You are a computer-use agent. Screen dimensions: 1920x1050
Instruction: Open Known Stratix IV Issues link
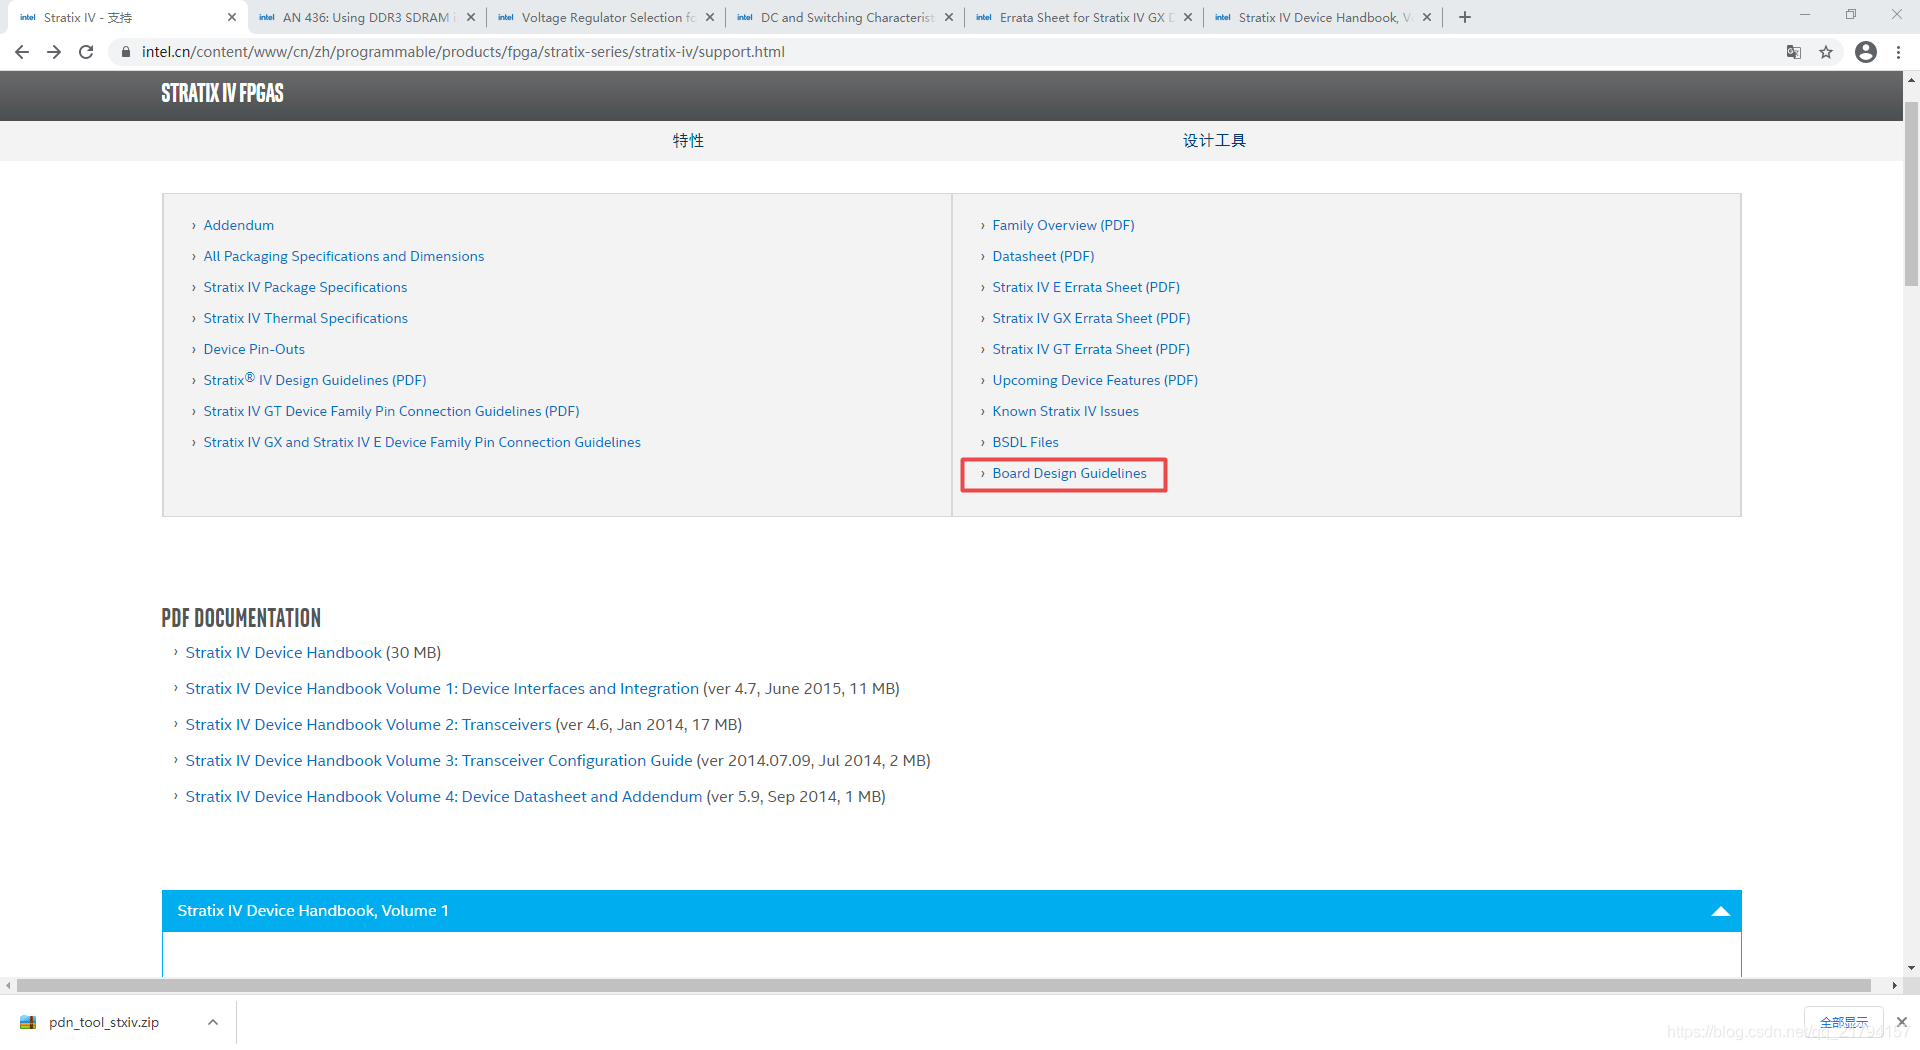pos(1065,411)
